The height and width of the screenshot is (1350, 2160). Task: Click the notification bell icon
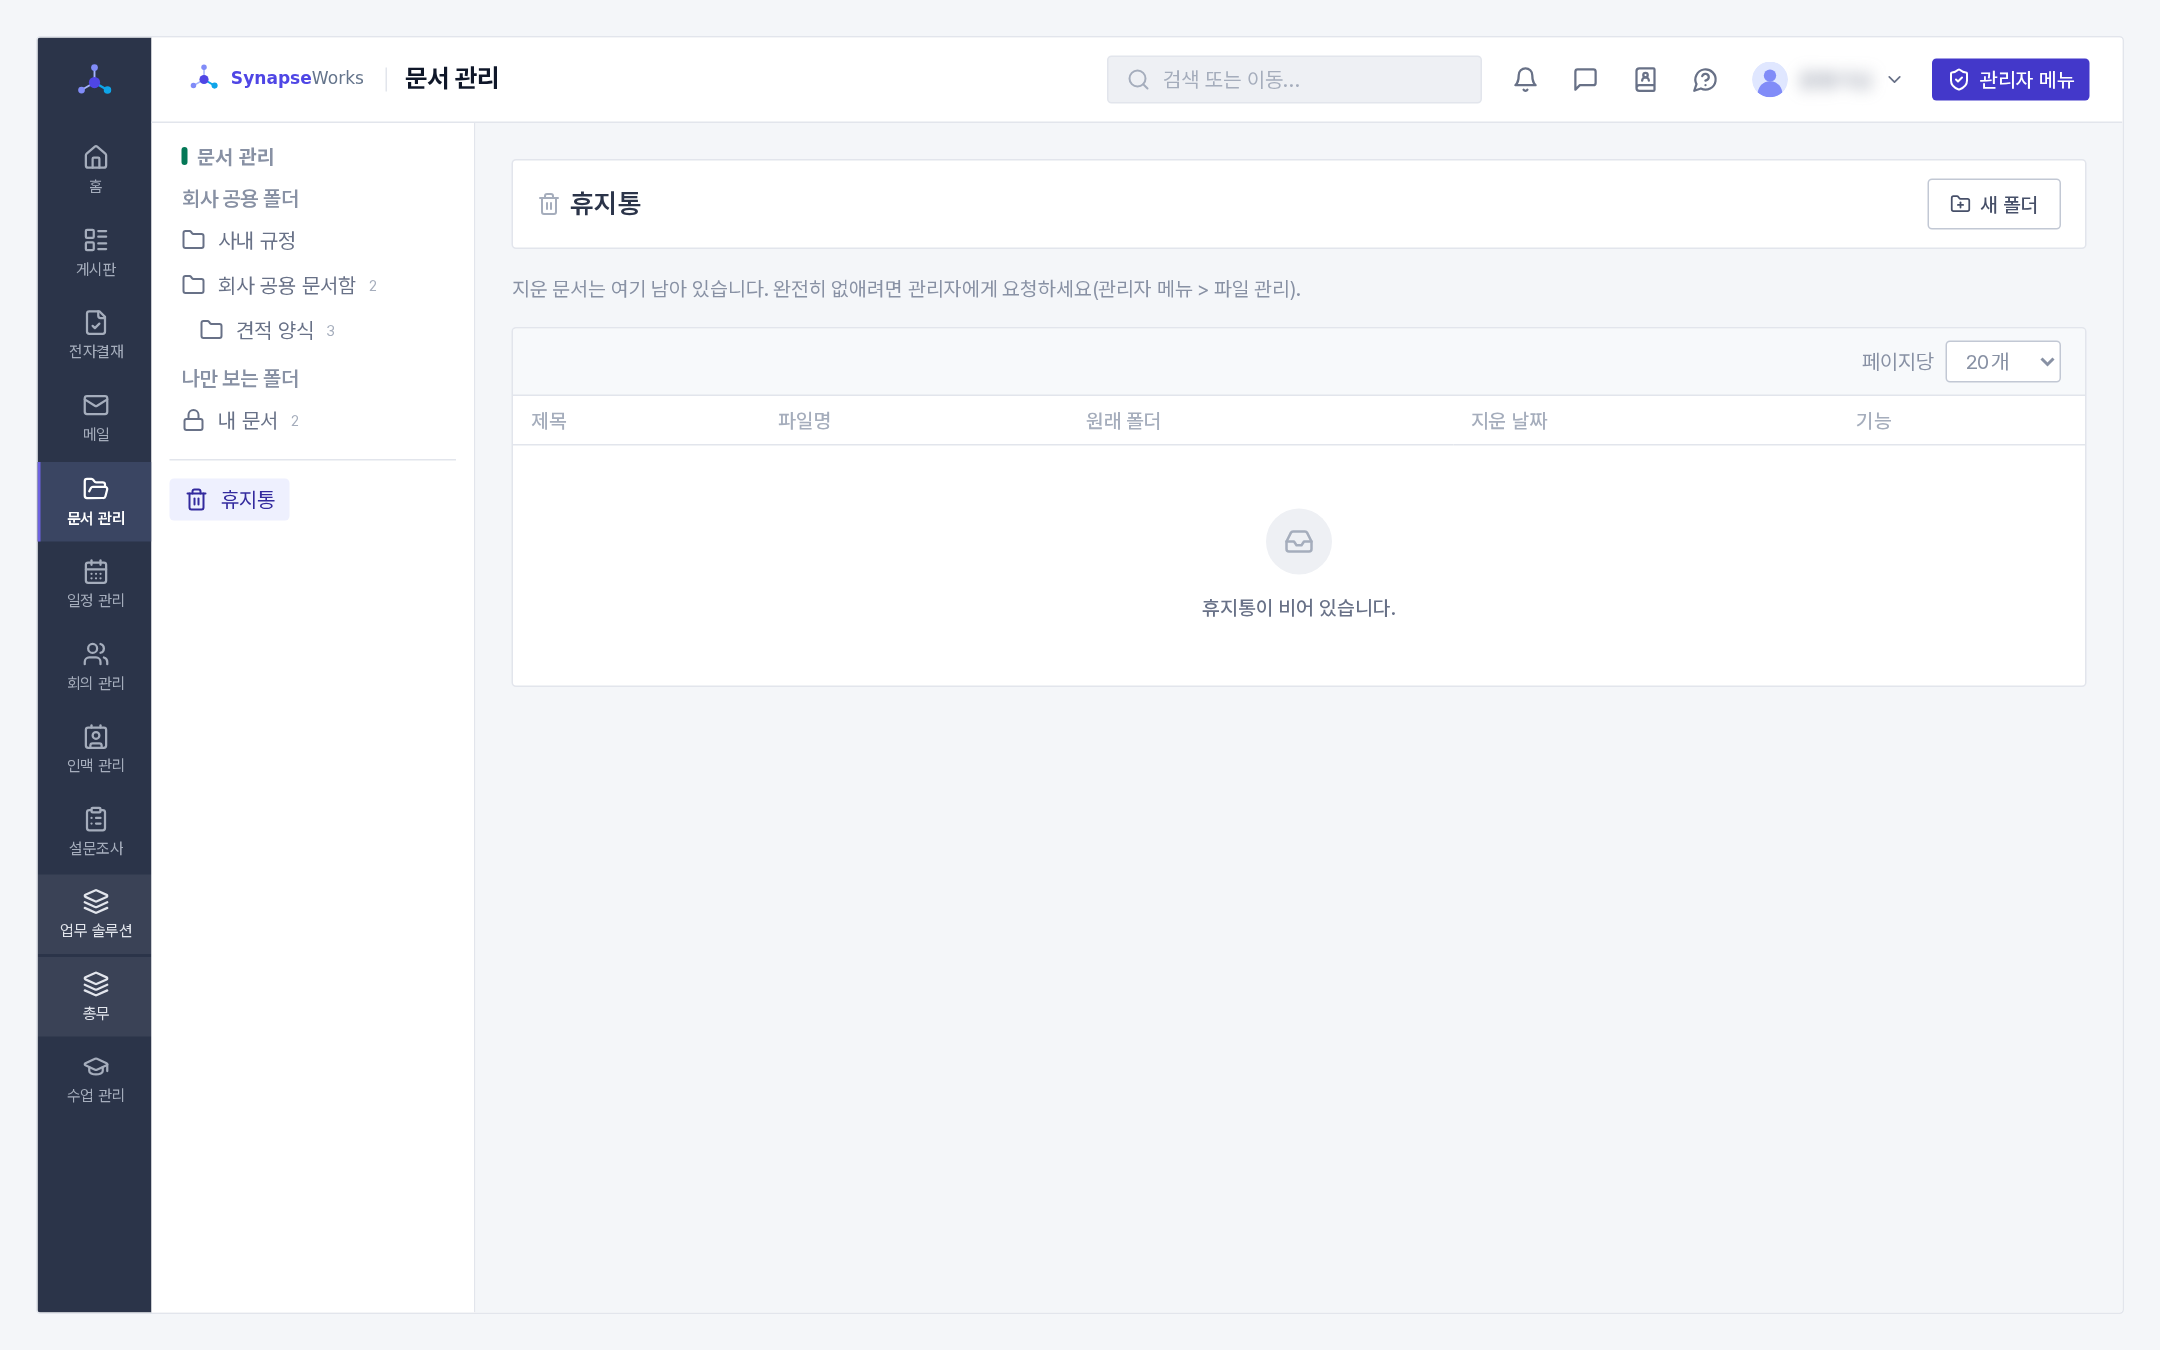[1525, 79]
